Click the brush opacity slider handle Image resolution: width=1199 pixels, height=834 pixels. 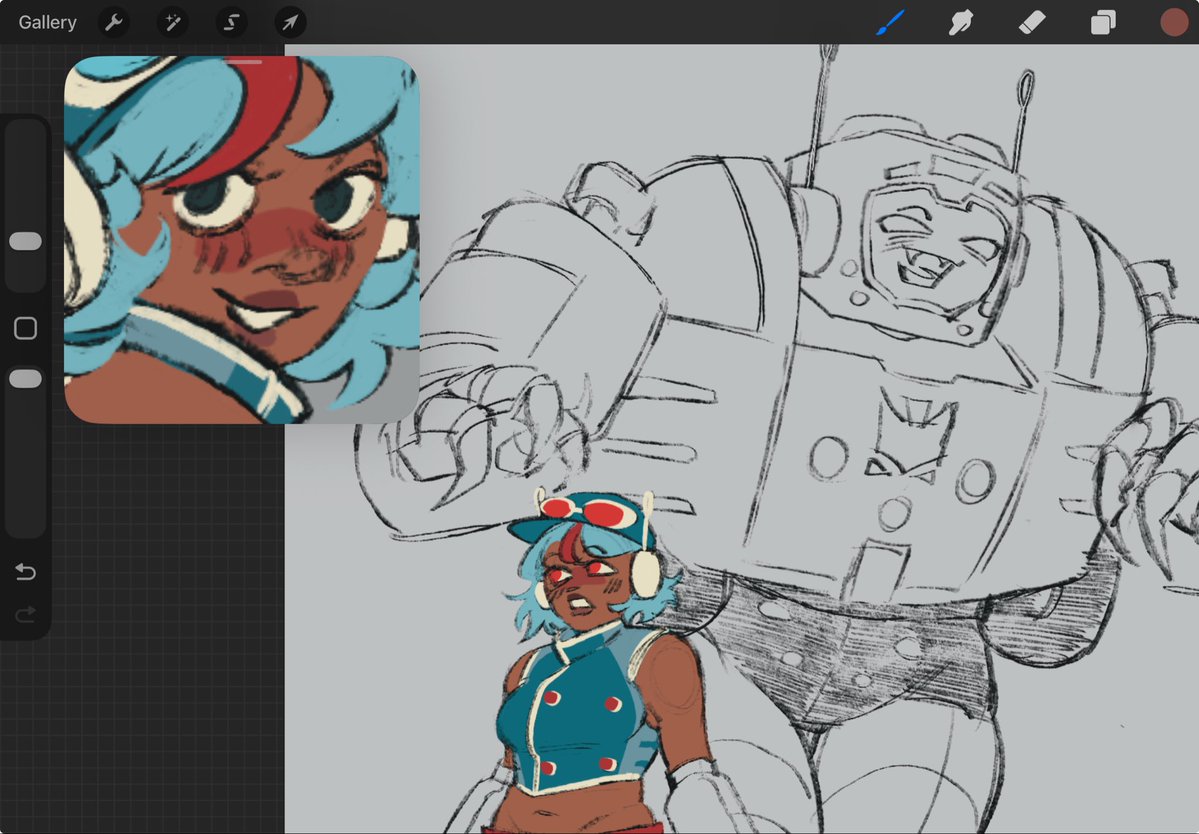point(25,379)
